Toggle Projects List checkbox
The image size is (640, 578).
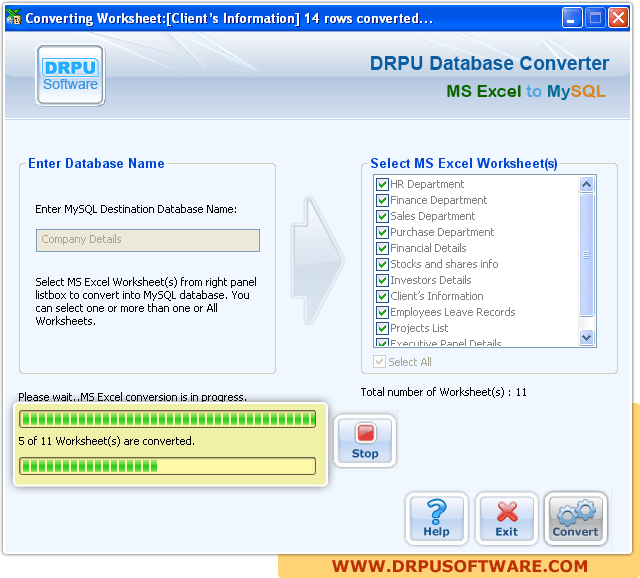382,328
